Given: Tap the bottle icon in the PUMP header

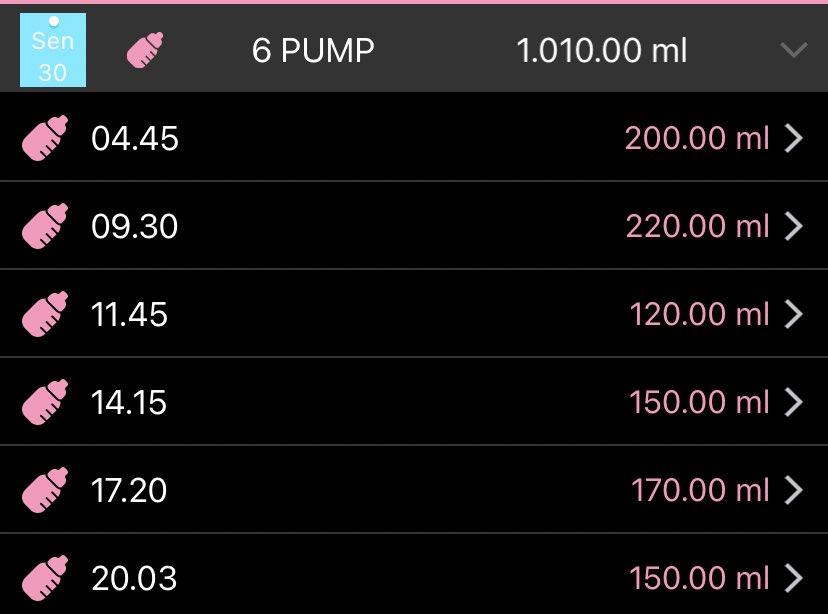Looking at the screenshot, I should (x=145, y=50).
